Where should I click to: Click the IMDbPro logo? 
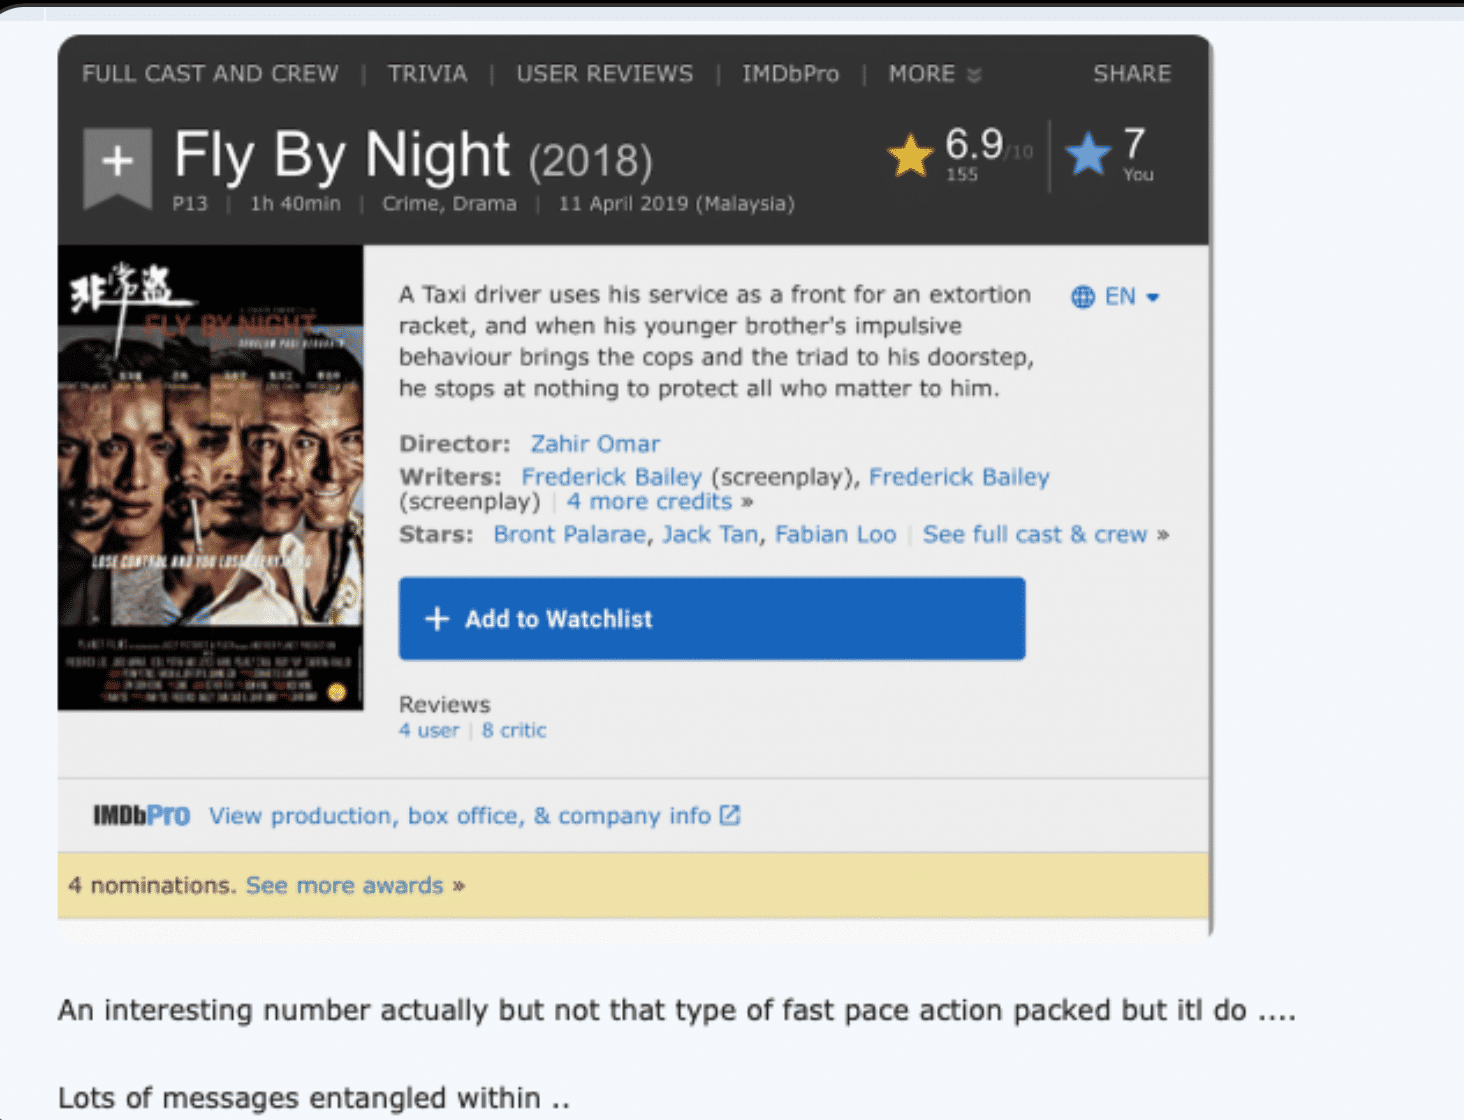(x=141, y=816)
